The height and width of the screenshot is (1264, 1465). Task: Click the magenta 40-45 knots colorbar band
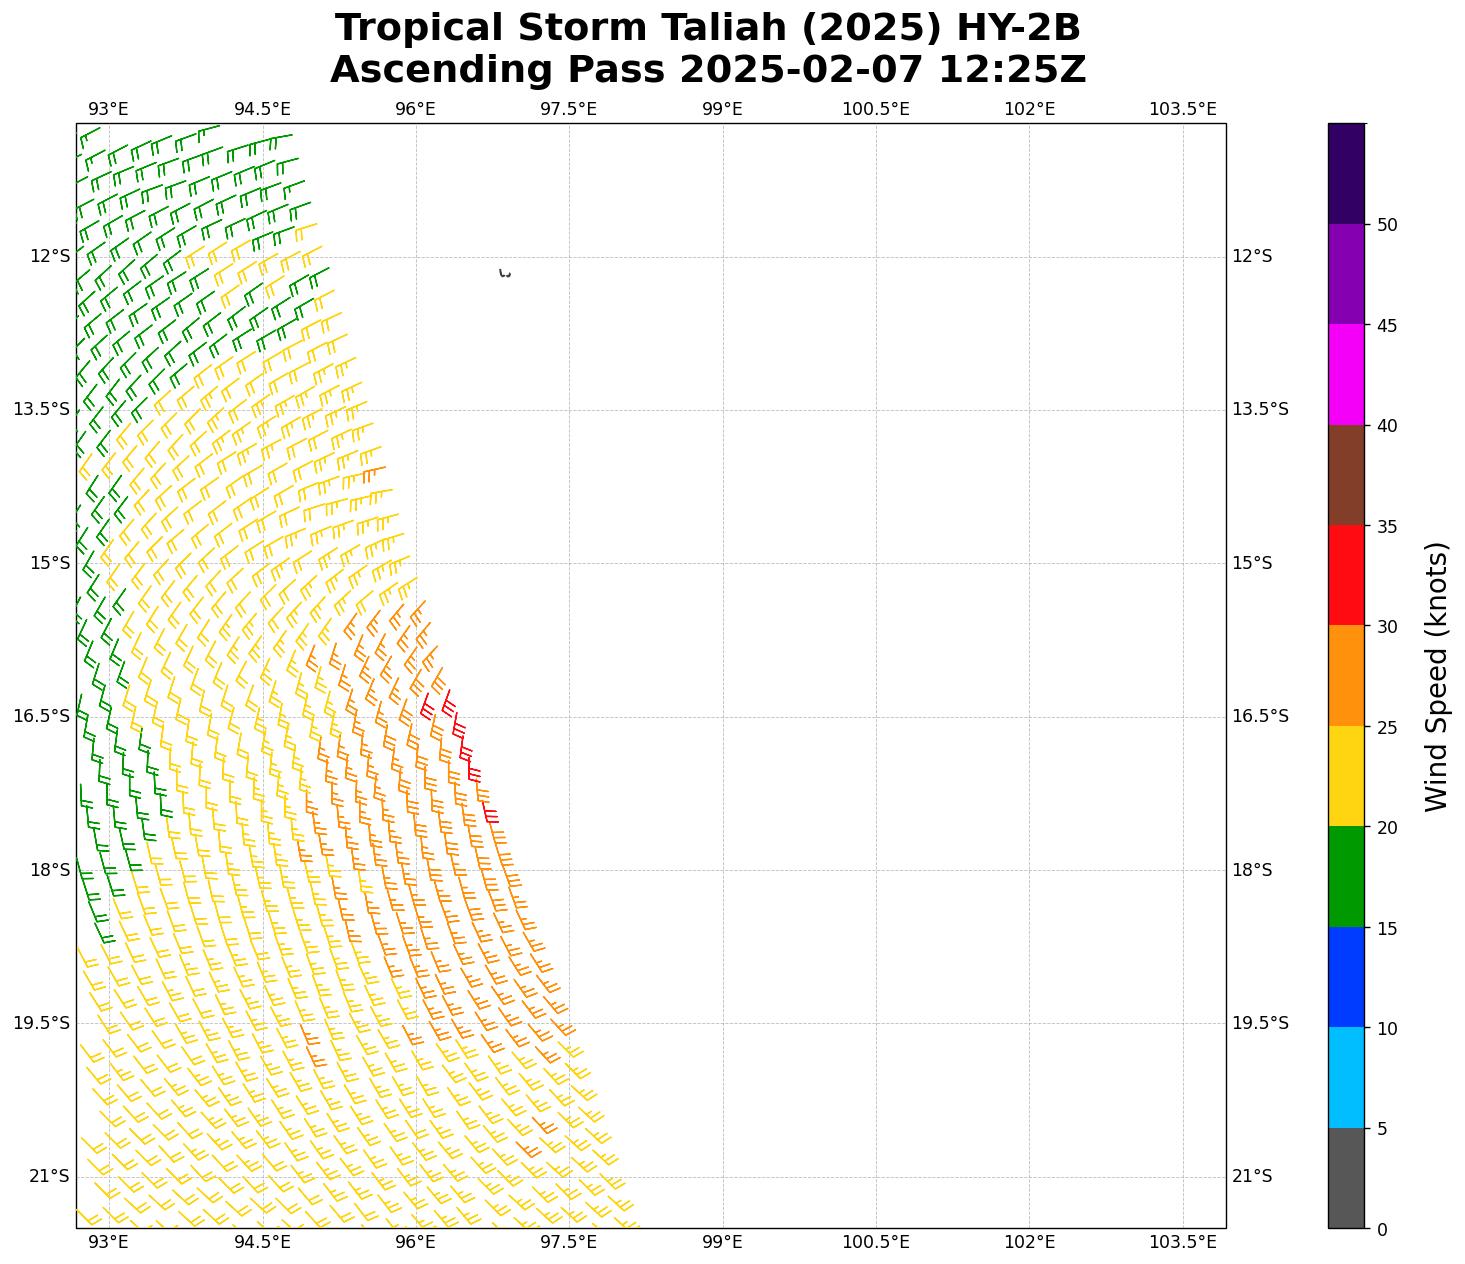[x=1346, y=374]
